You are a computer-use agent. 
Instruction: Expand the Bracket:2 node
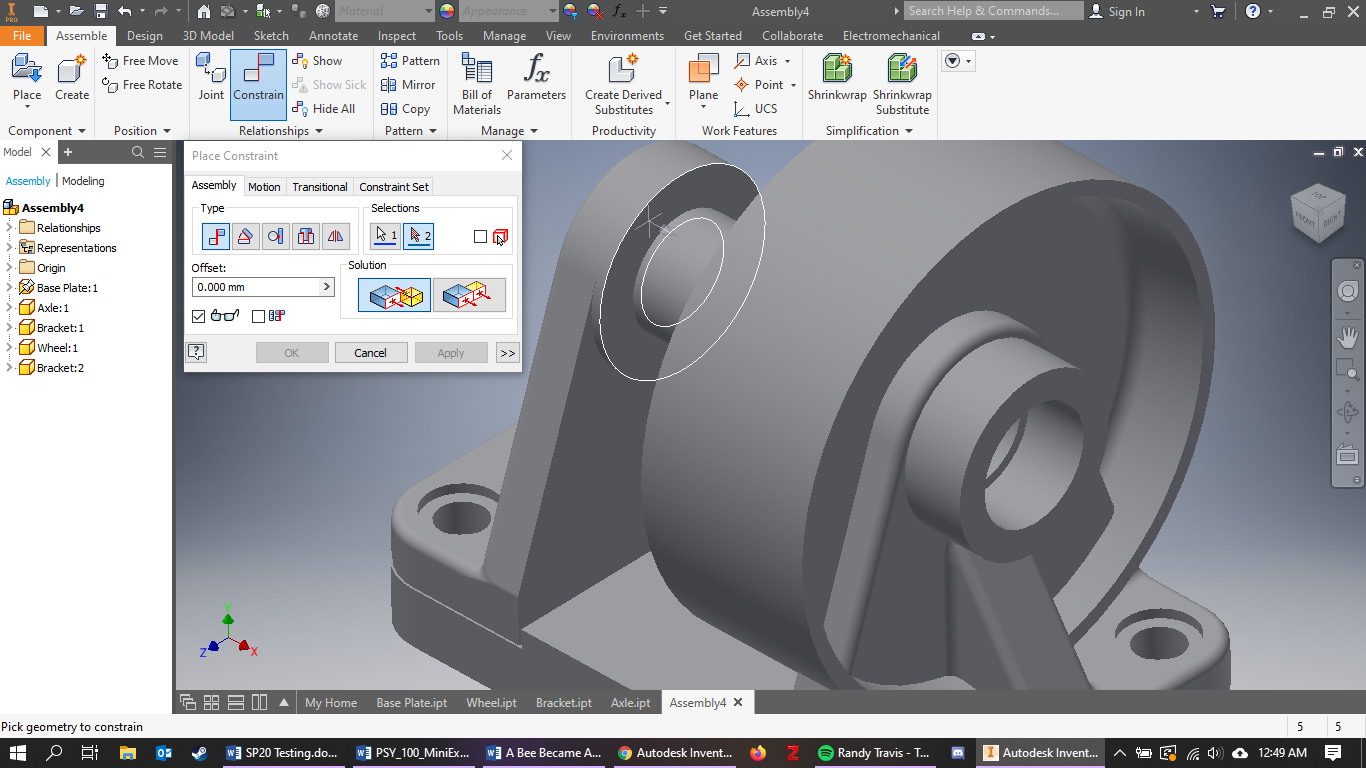coord(9,368)
